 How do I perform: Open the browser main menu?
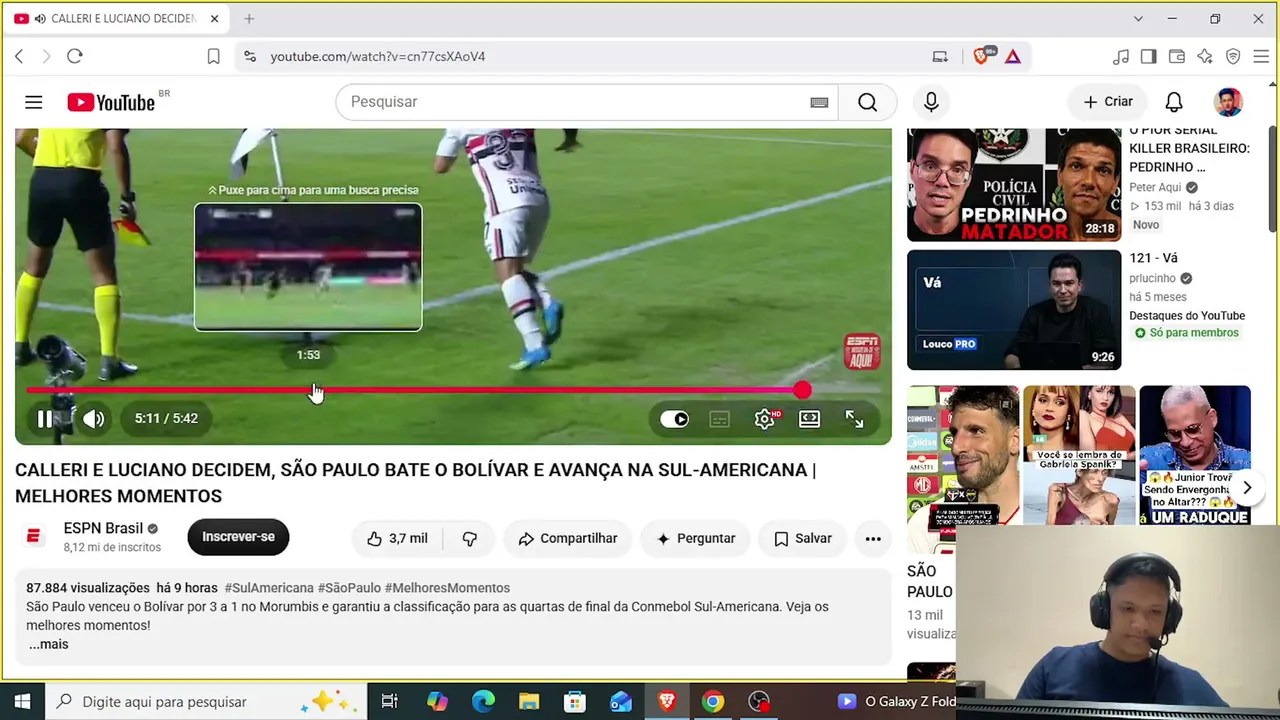click(1260, 57)
